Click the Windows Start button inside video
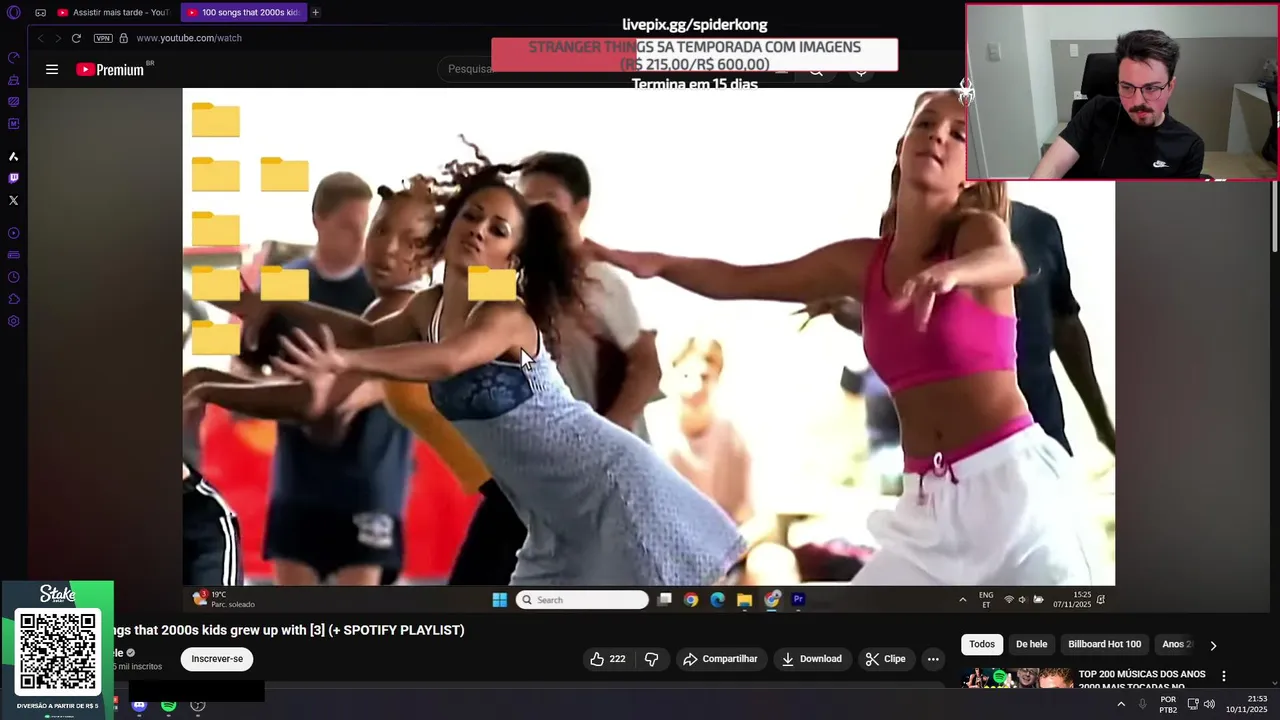 coord(499,600)
